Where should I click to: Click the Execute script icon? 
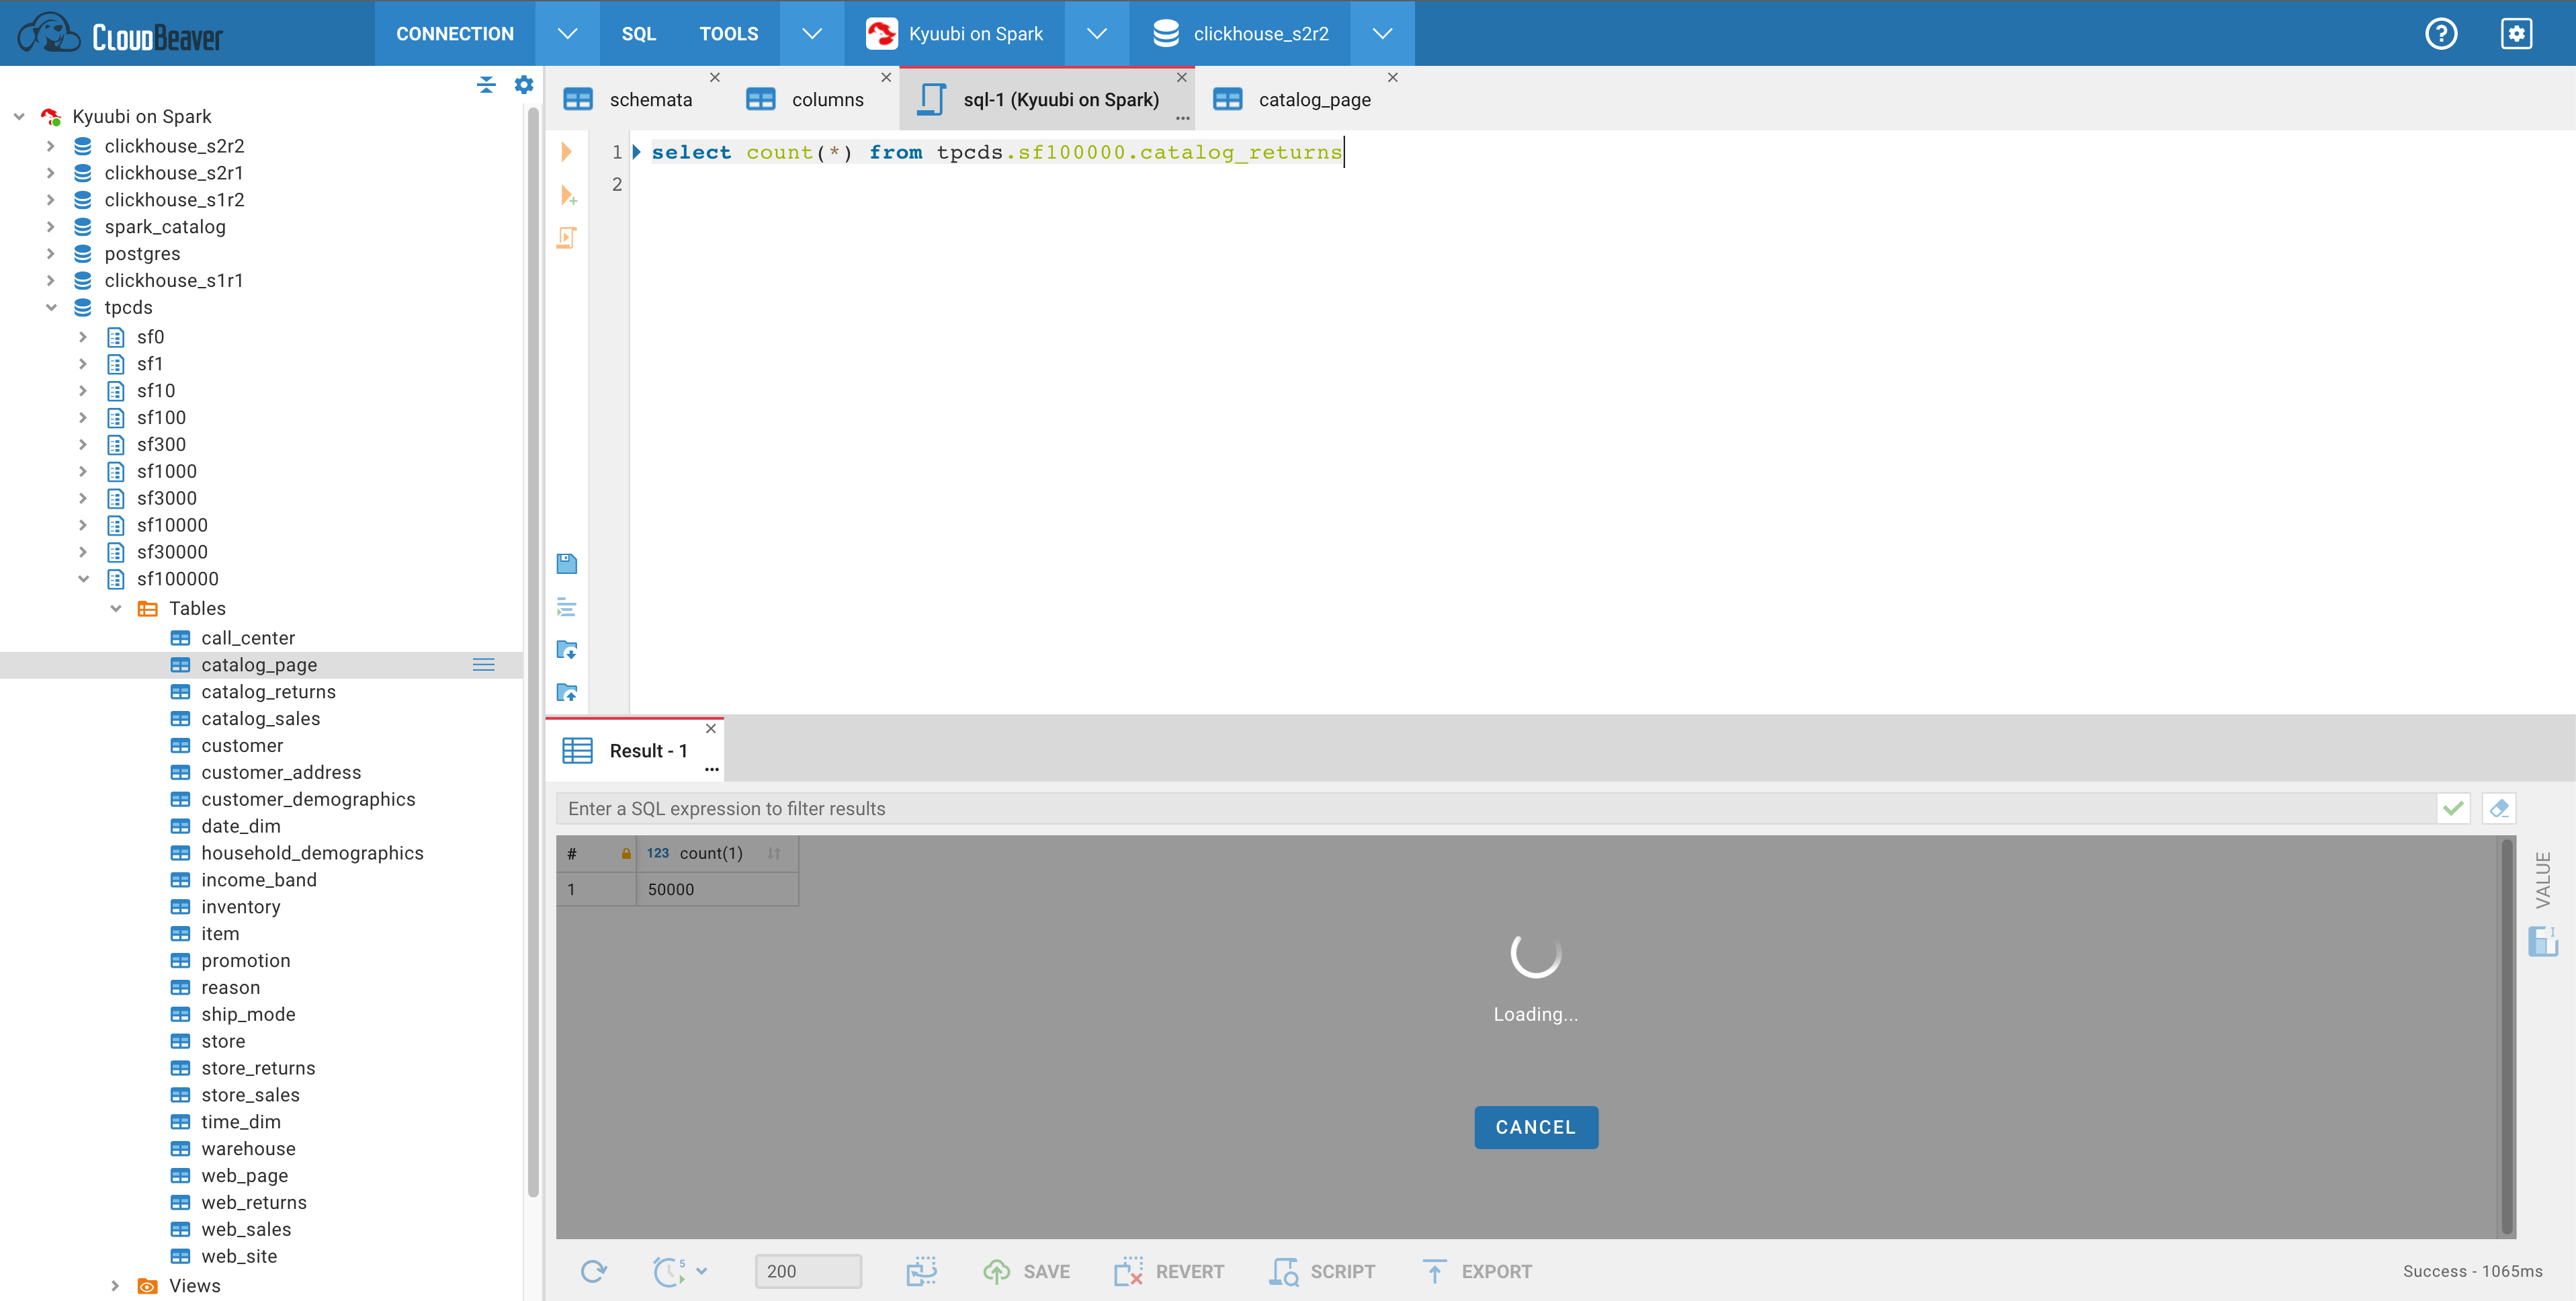[567, 238]
